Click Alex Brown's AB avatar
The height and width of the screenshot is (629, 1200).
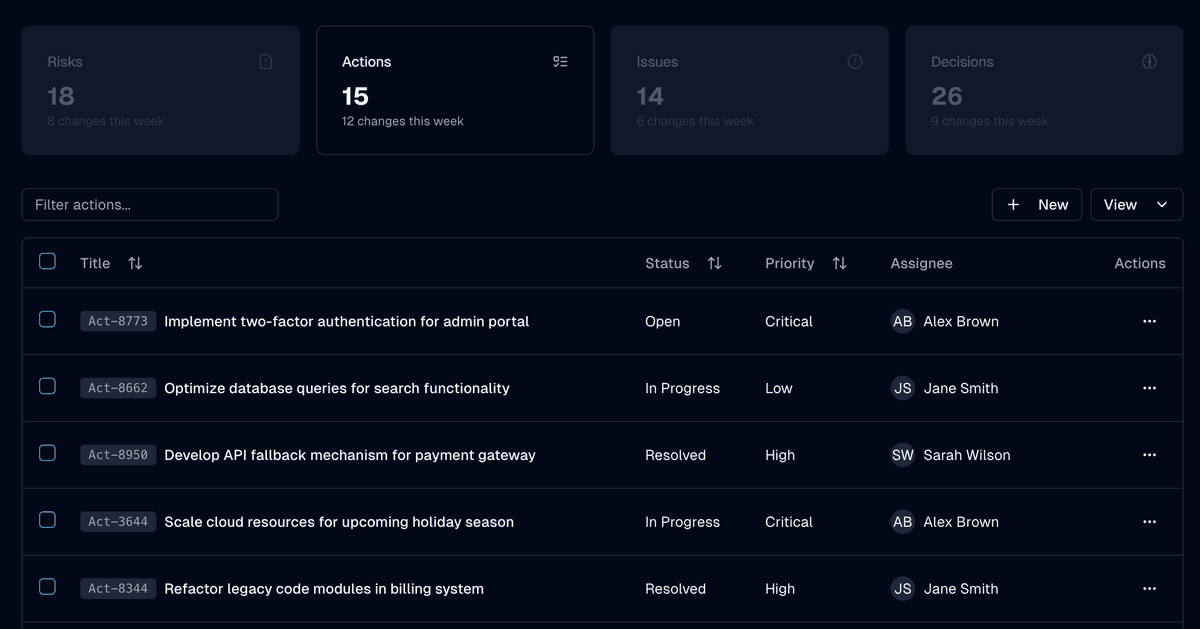tap(902, 321)
